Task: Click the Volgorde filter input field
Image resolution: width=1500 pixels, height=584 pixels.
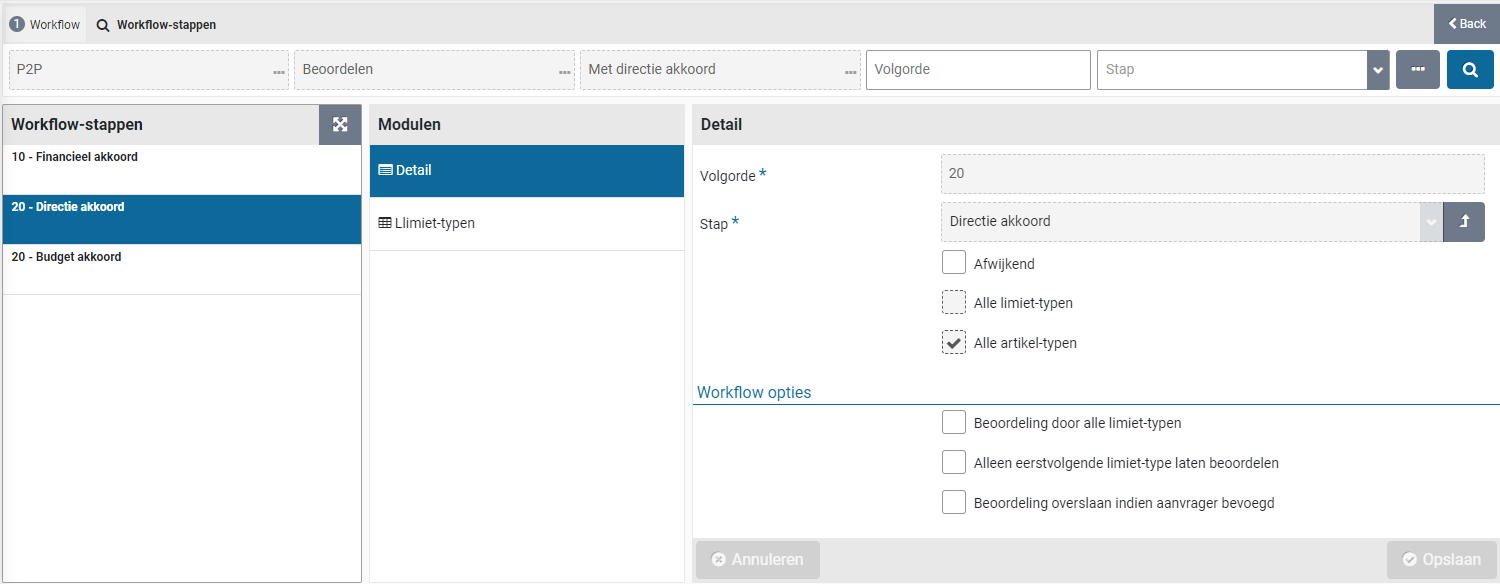Action: pos(977,70)
